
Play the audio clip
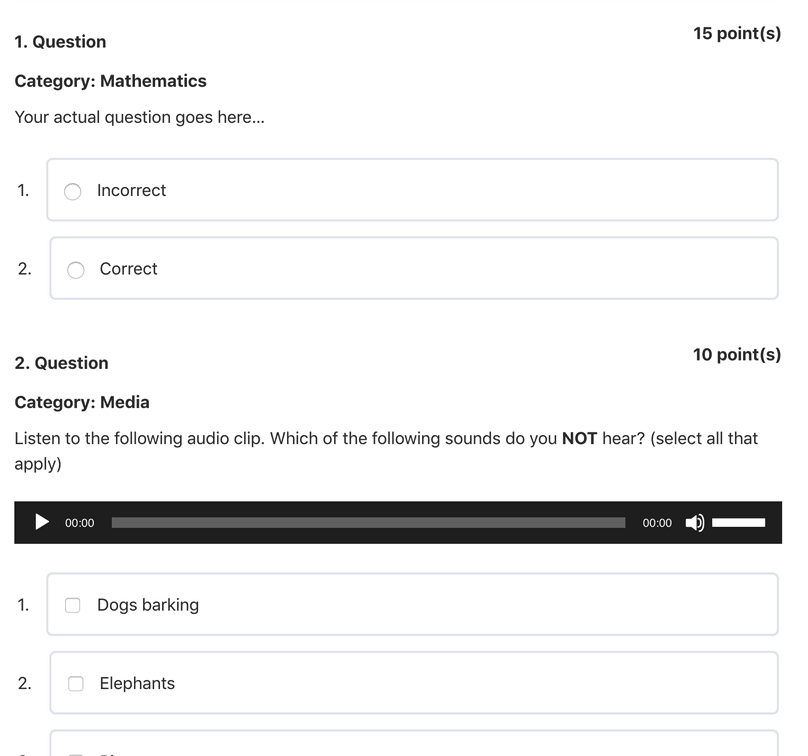(42, 522)
